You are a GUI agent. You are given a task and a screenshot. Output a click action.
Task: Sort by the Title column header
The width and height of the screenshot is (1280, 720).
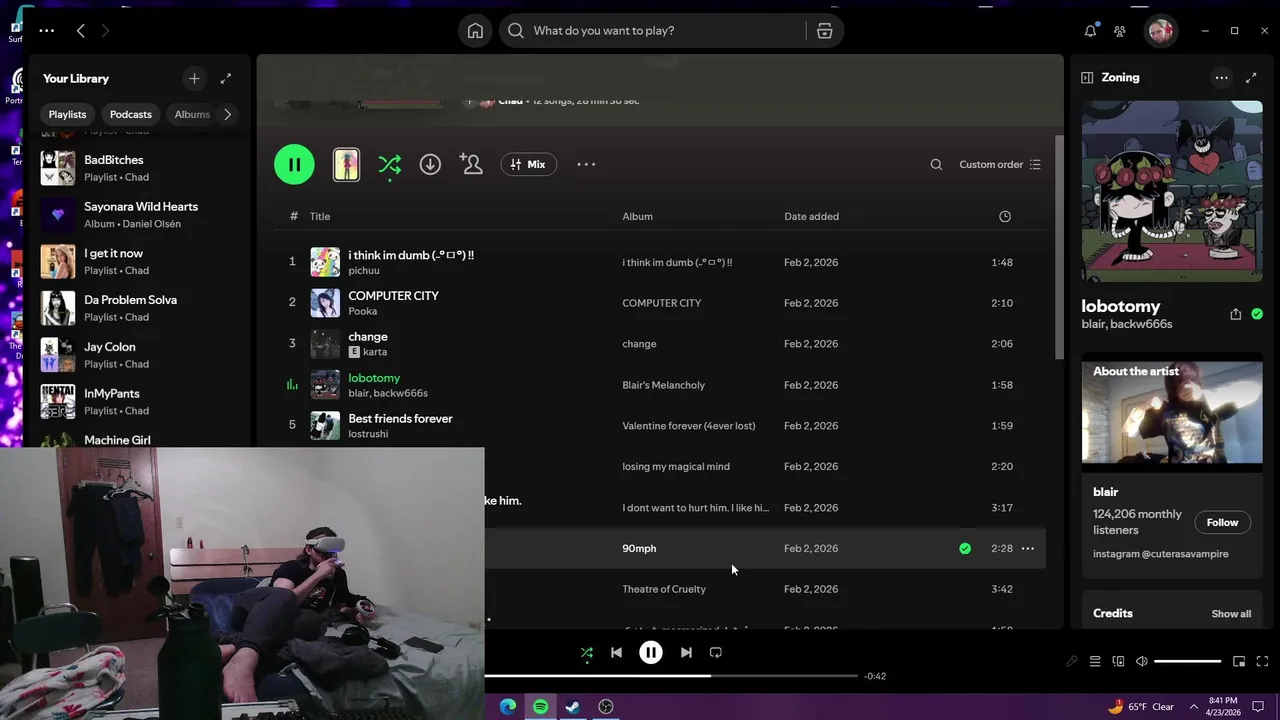(320, 216)
